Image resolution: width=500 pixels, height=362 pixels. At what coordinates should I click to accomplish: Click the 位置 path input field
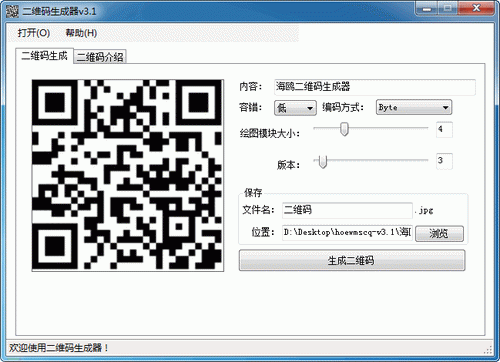(347, 232)
